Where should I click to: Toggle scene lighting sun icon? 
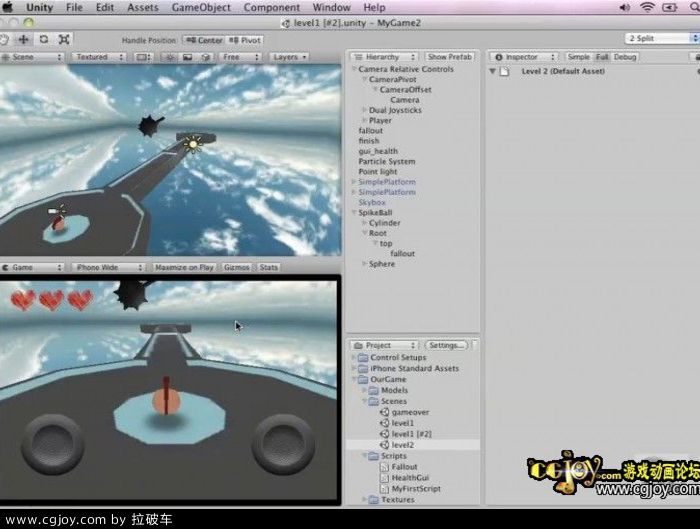pos(170,57)
